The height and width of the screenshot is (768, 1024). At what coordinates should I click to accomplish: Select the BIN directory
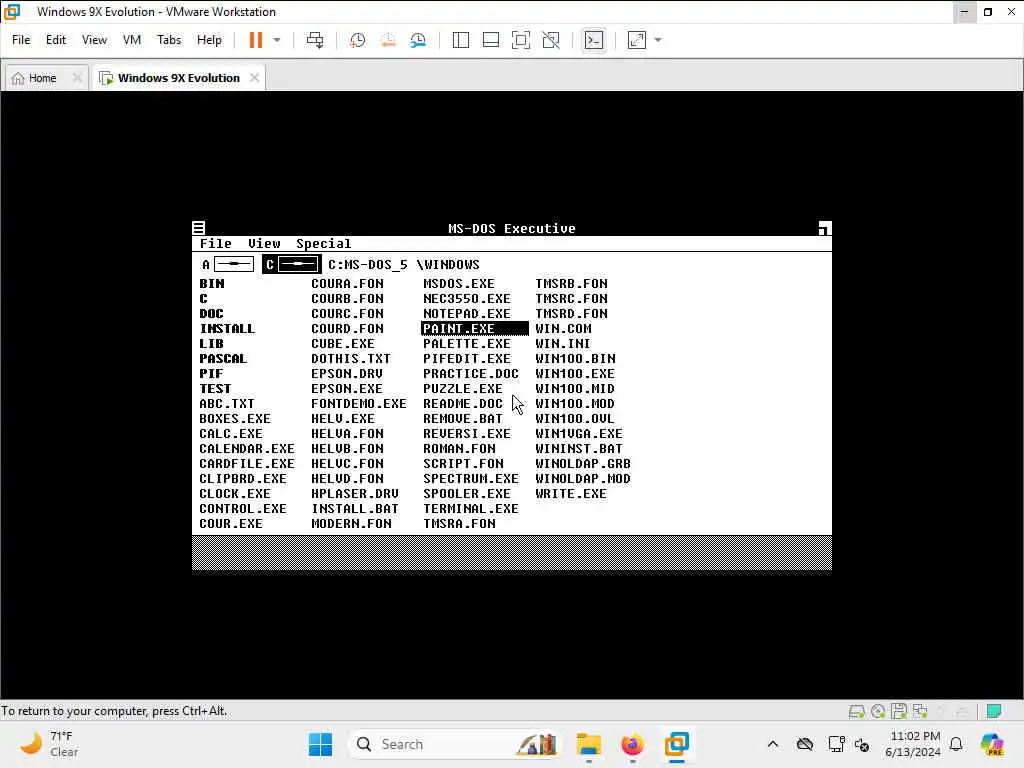coord(212,283)
